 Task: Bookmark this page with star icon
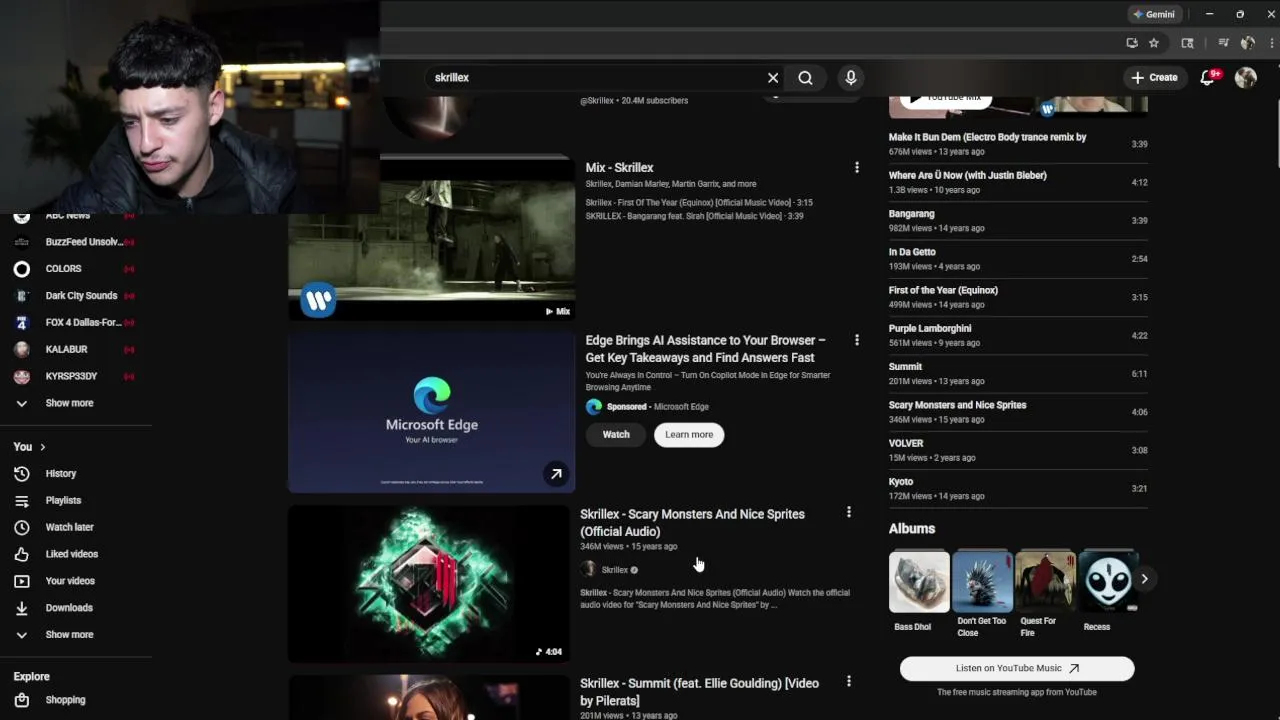coord(1154,43)
